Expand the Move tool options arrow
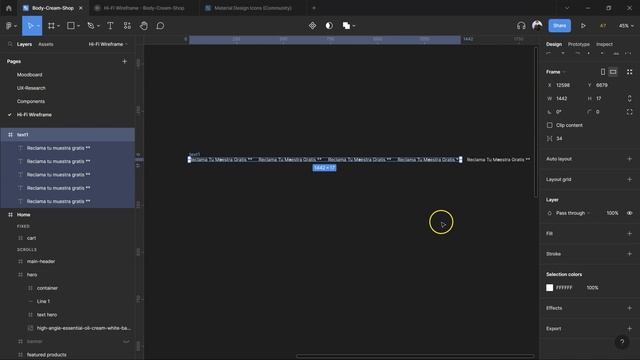 coord(38,26)
